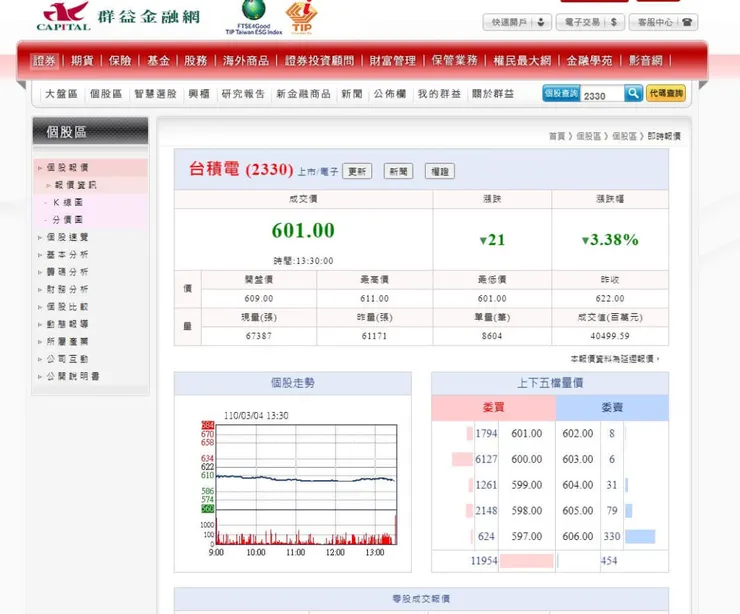Viewport: 740px width, 614px height.
Task: Click the yellow 代碼查詢 button
Action: [666, 93]
